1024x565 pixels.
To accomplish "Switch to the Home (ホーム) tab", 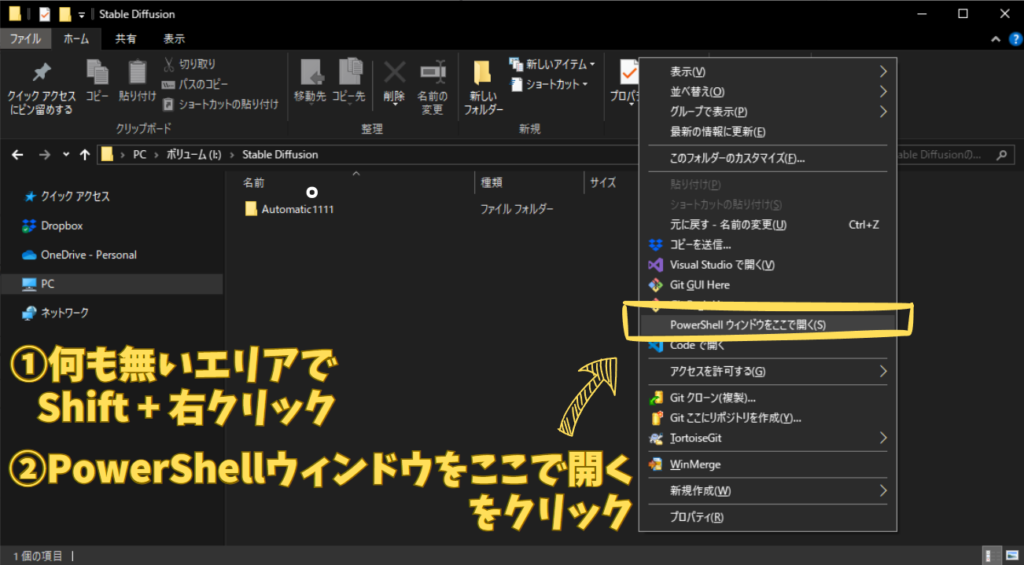I will coord(77,39).
